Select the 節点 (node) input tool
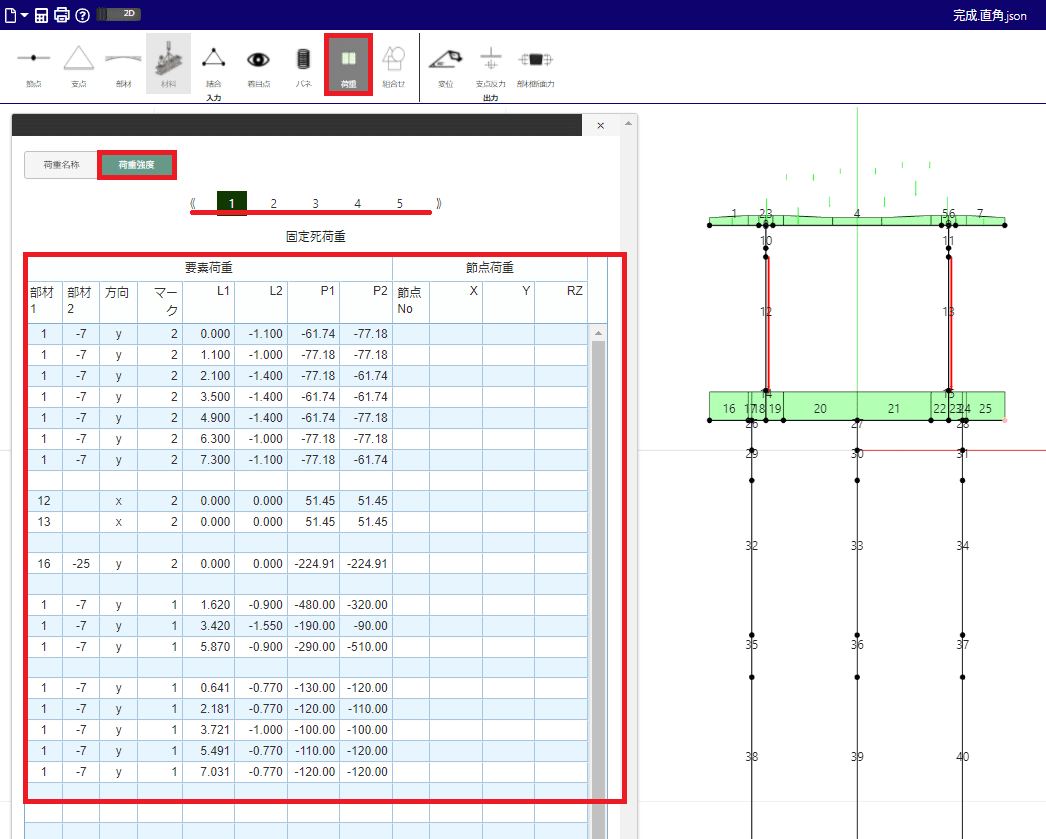Viewport: 1046px width, 839px height. (x=34, y=65)
